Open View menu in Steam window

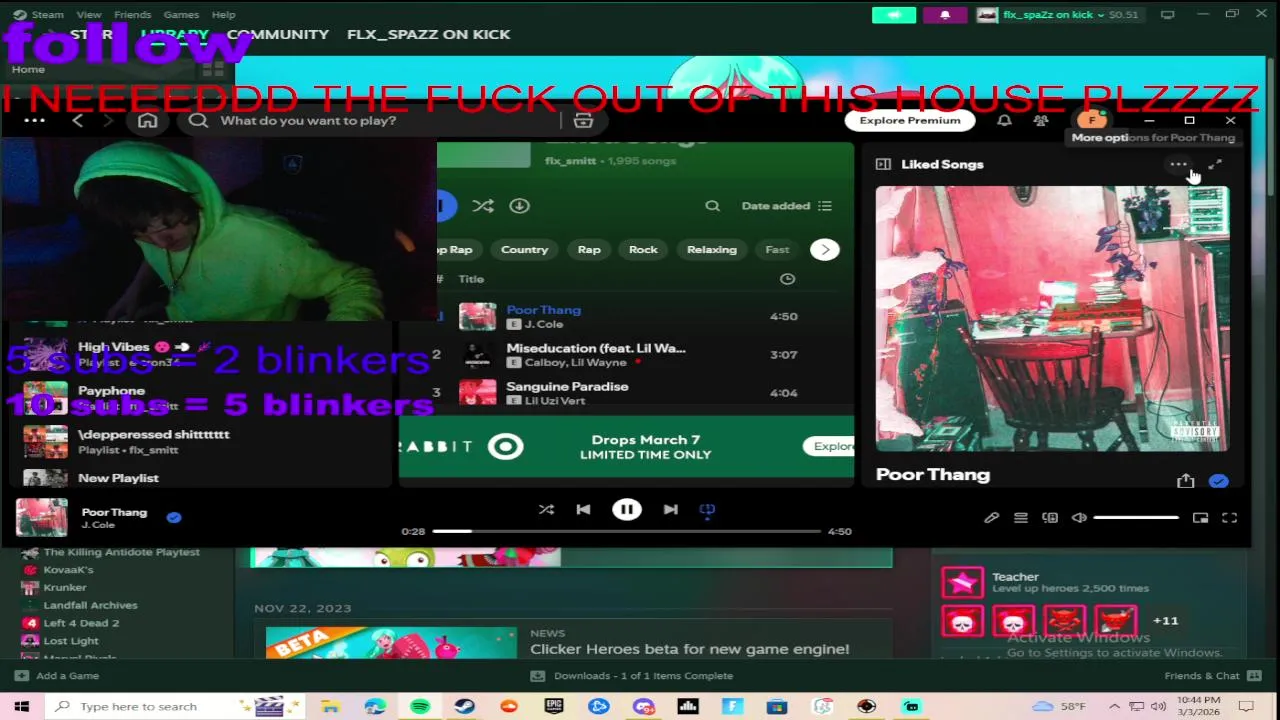tap(89, 15)
